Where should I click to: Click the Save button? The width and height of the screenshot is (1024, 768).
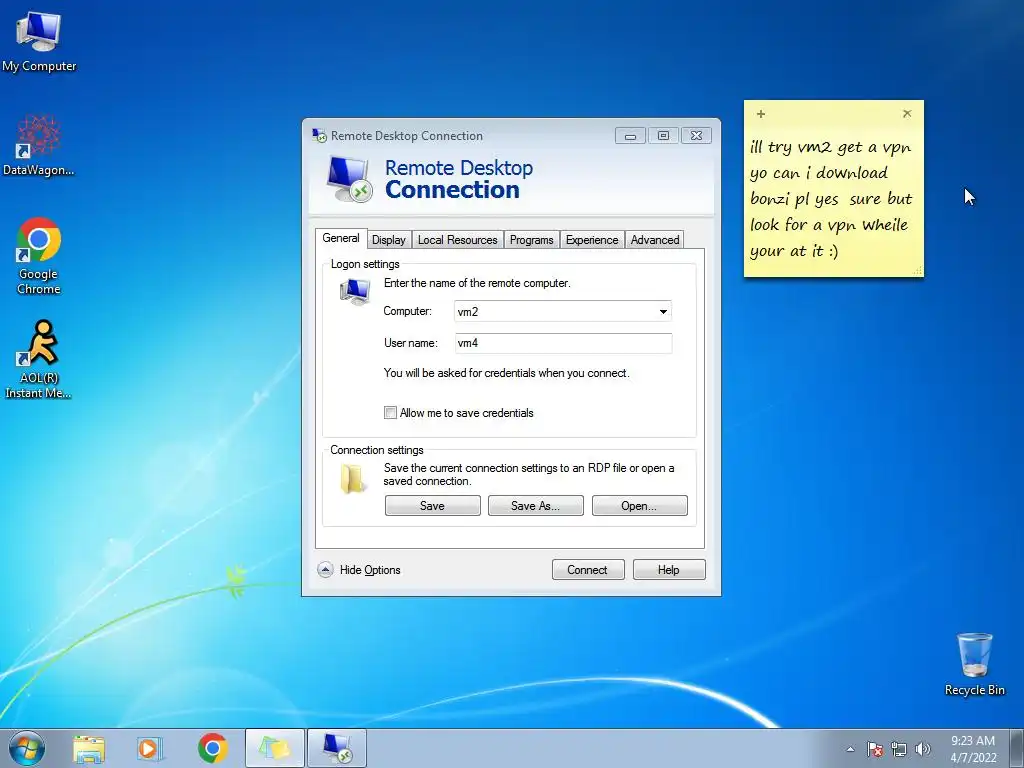(432, 505)
